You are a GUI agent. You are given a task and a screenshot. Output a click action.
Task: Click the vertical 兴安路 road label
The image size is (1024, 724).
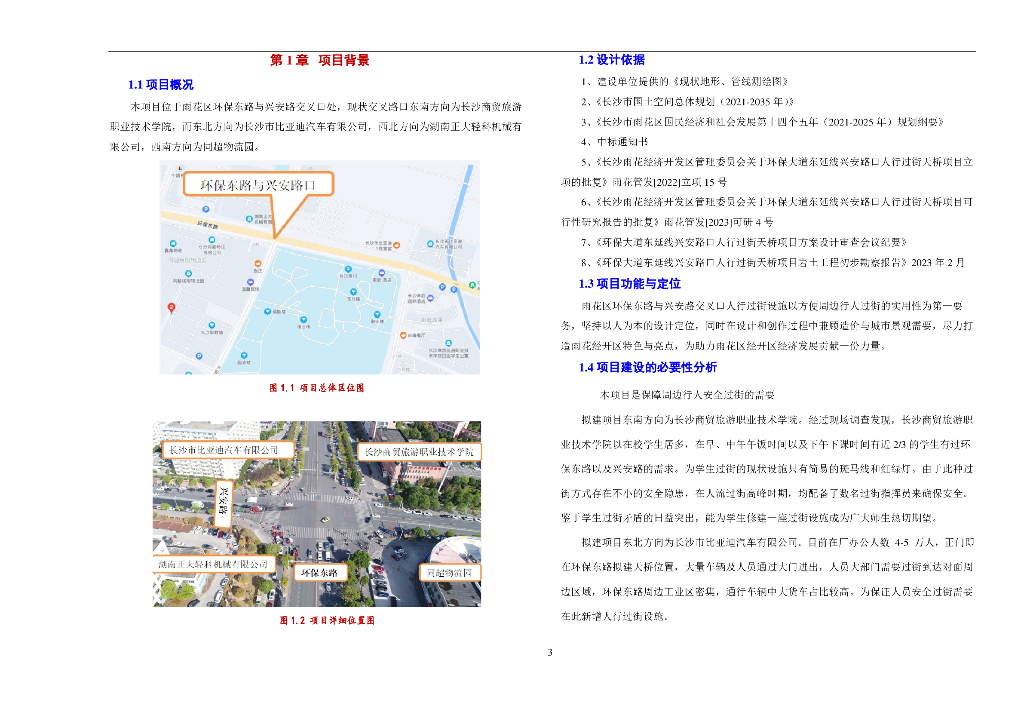tap(223, 502)
